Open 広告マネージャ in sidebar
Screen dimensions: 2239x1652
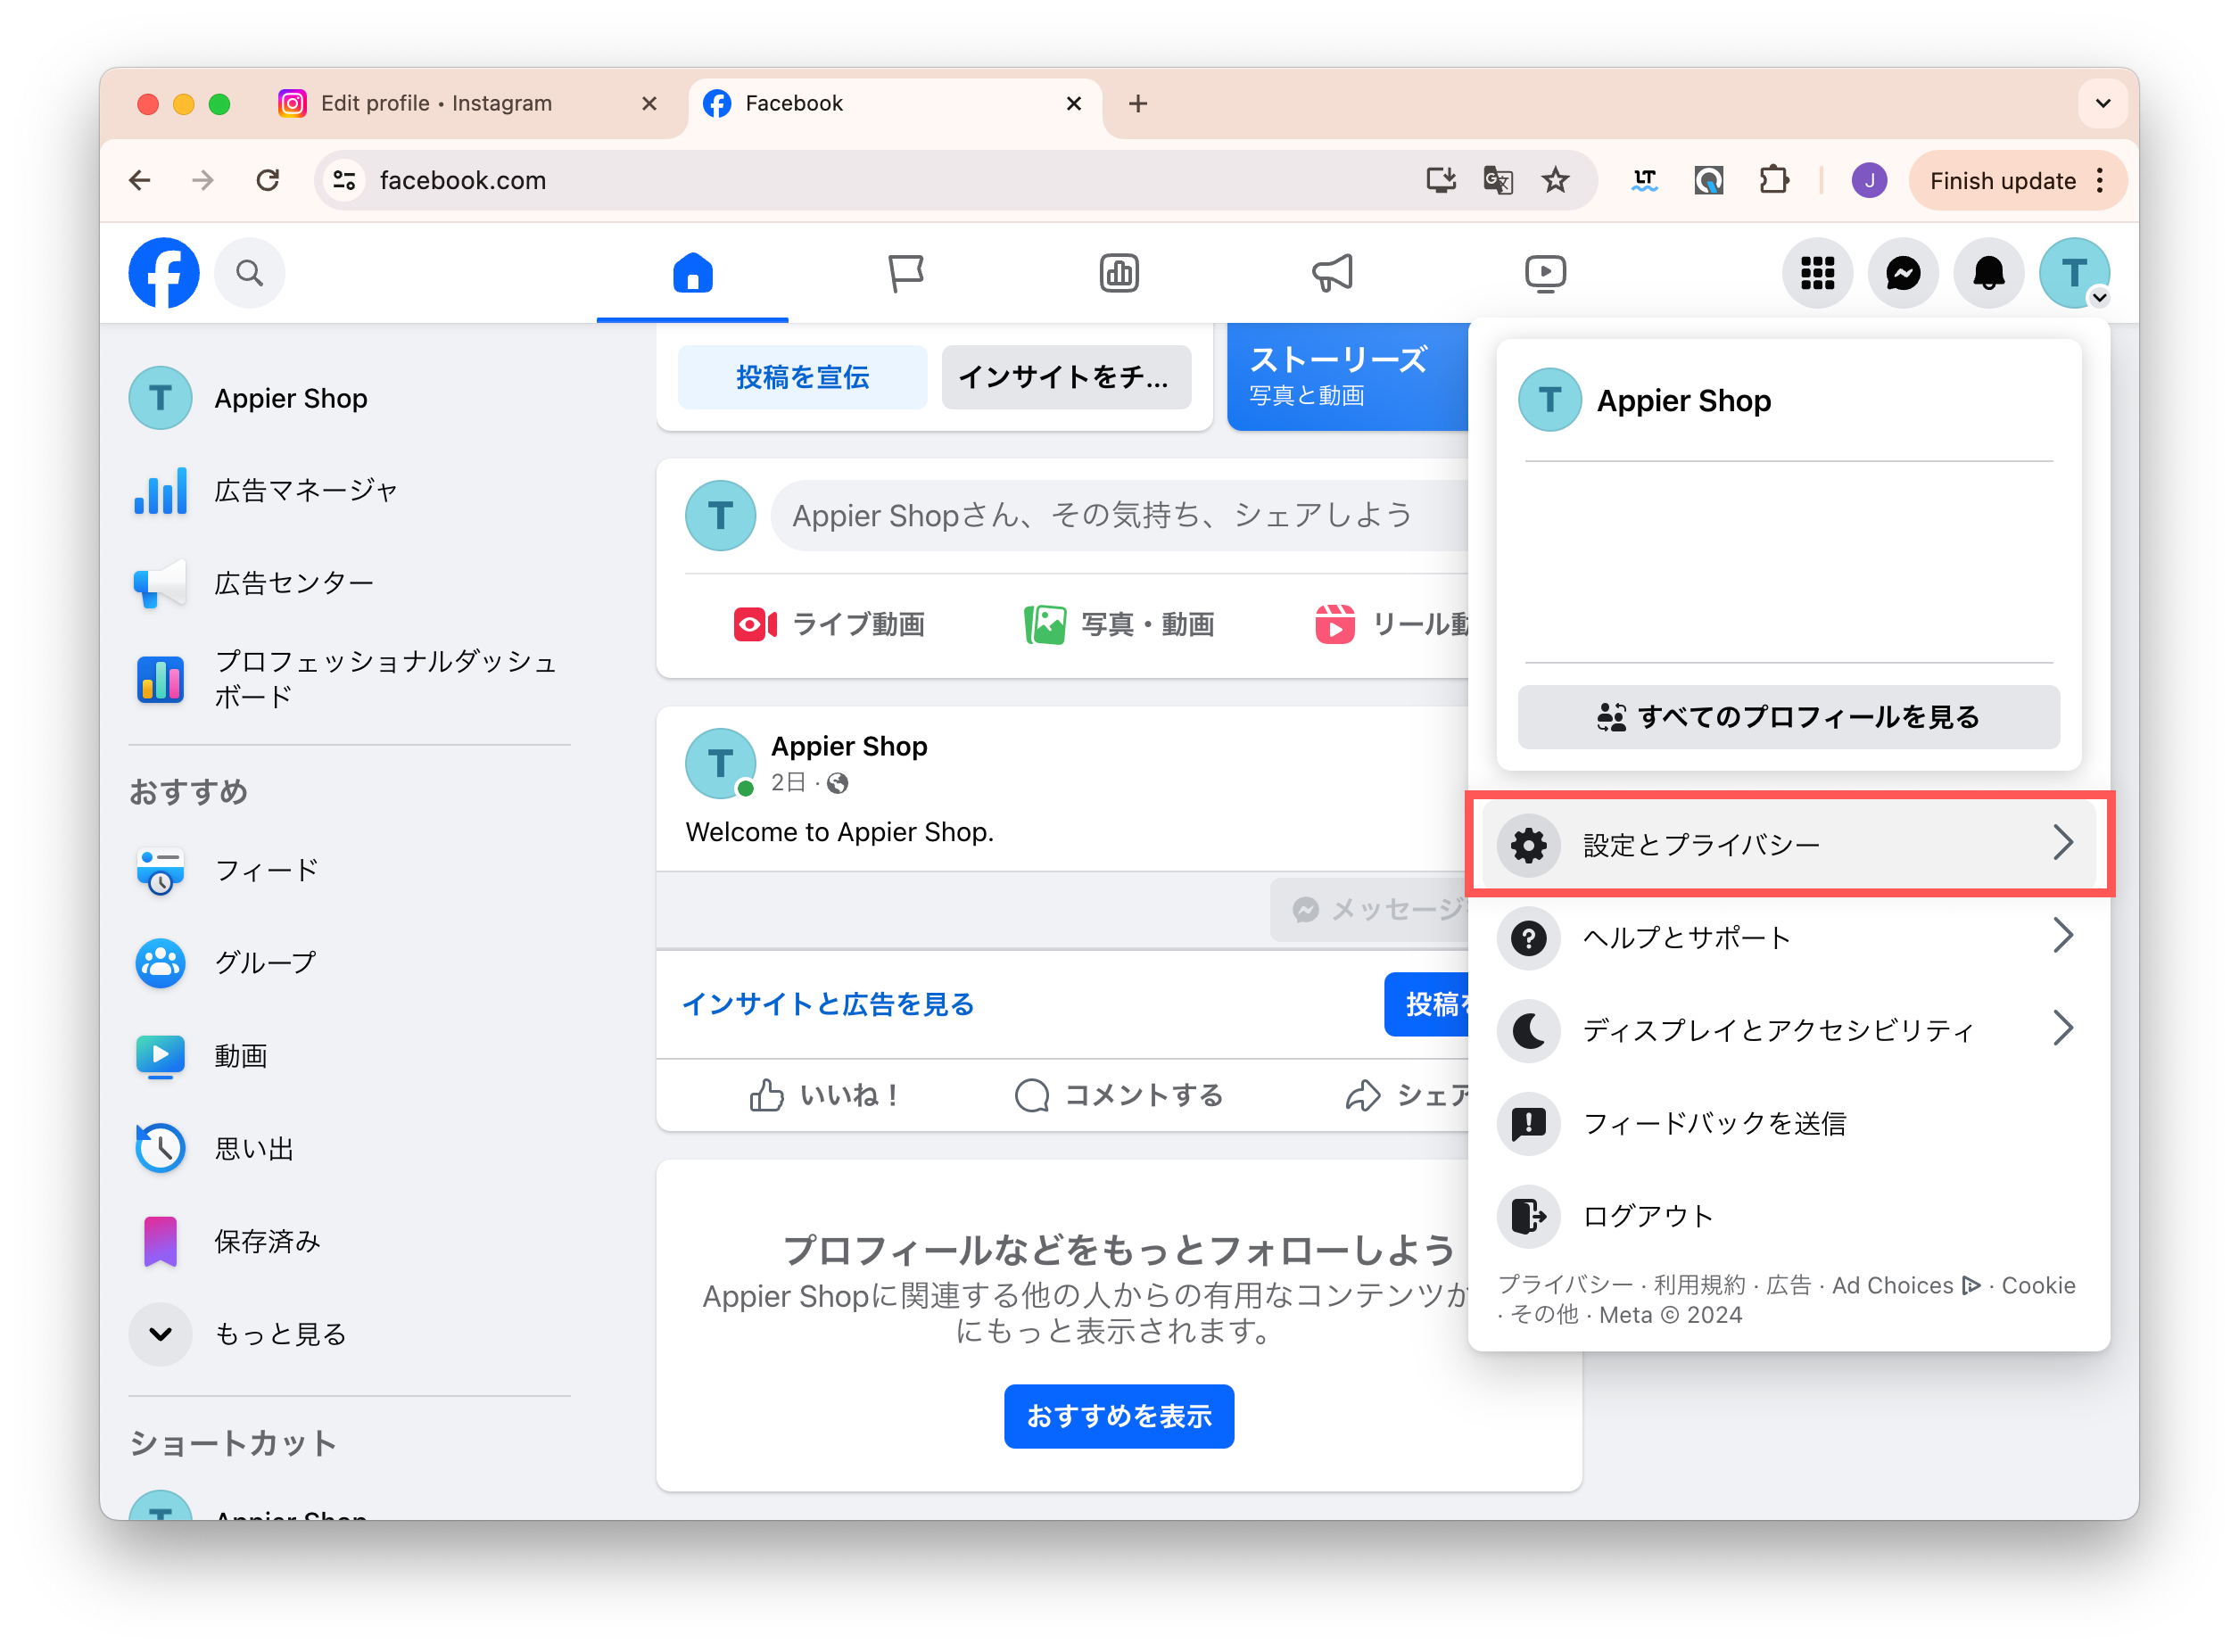(x=349, y=491)
